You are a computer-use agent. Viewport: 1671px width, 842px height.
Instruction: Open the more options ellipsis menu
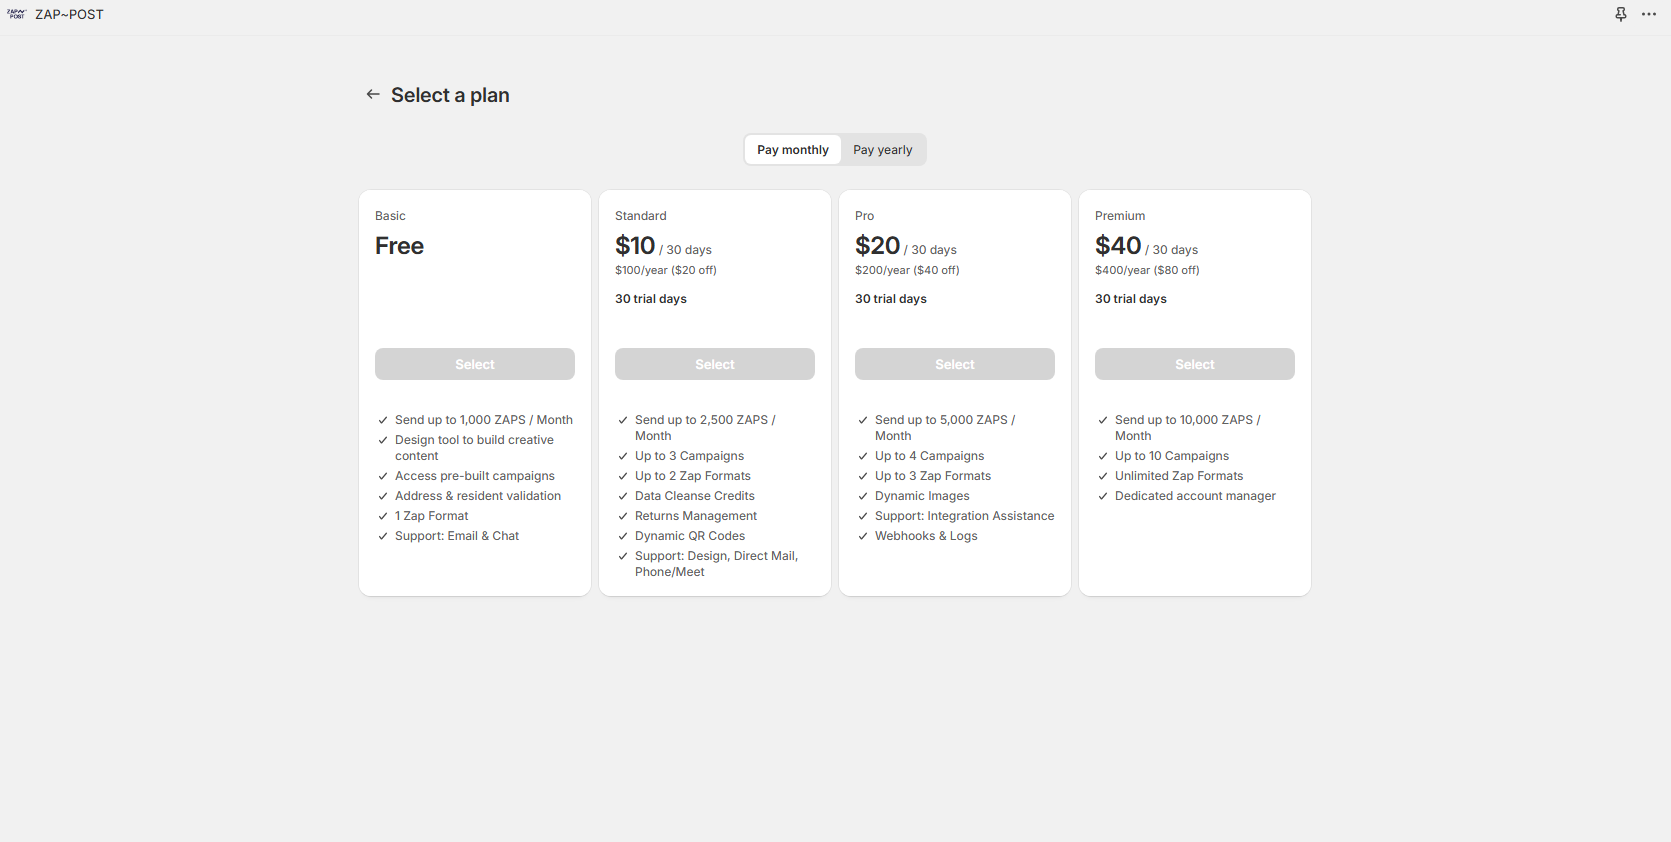pyautogui.click(x=1649, y=14)
